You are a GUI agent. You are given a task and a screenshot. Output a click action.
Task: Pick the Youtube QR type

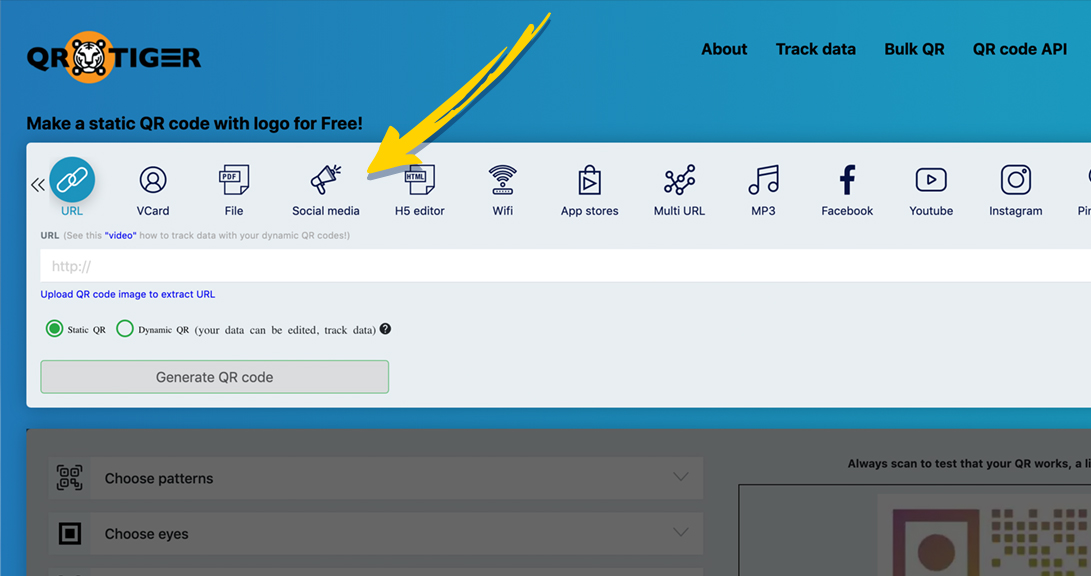coord(931,181)
